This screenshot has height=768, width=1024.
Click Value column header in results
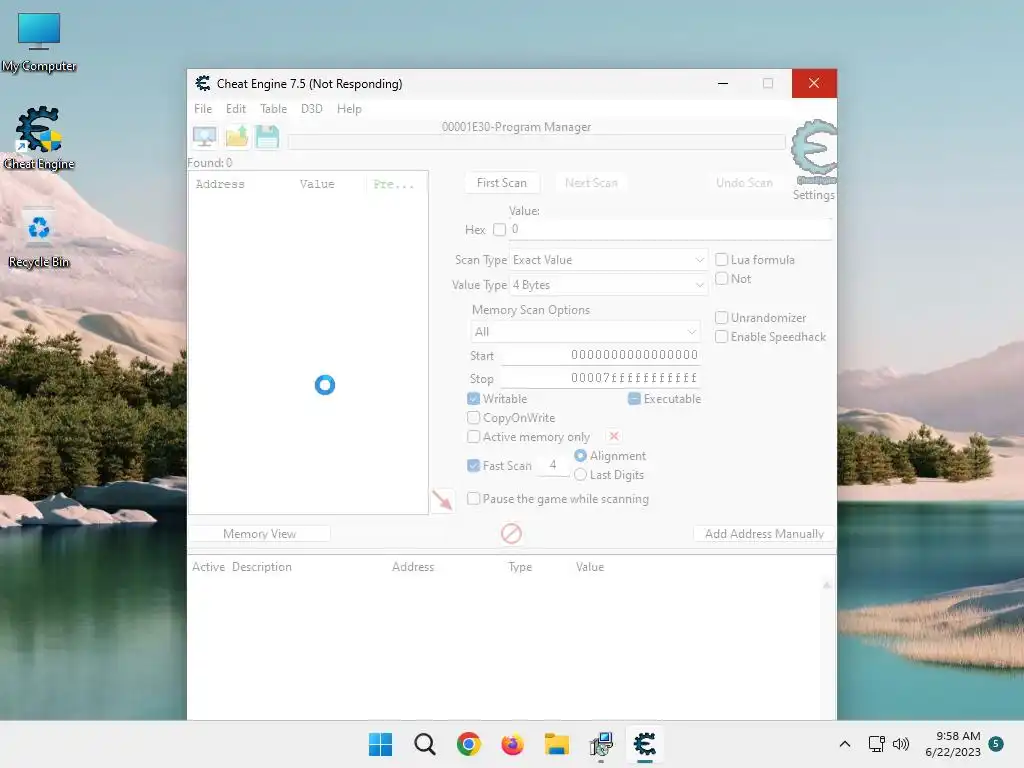(317, 184)
